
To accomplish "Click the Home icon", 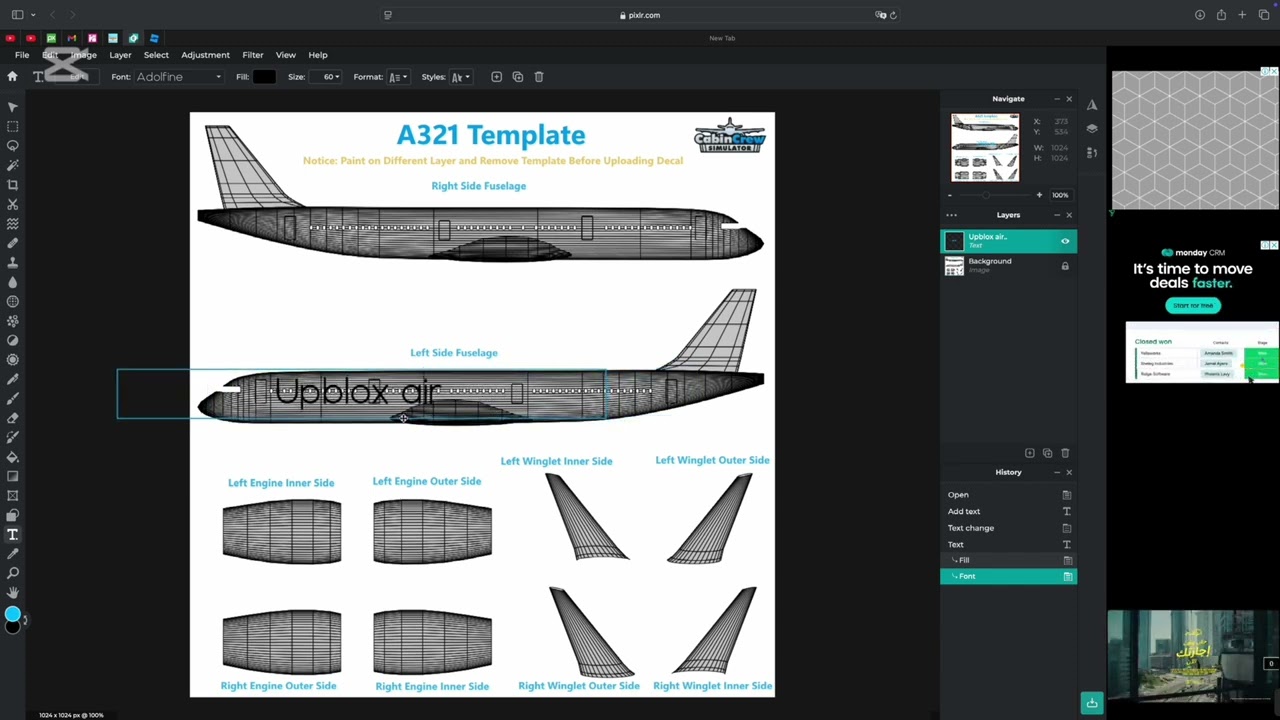I will [12, 77].
